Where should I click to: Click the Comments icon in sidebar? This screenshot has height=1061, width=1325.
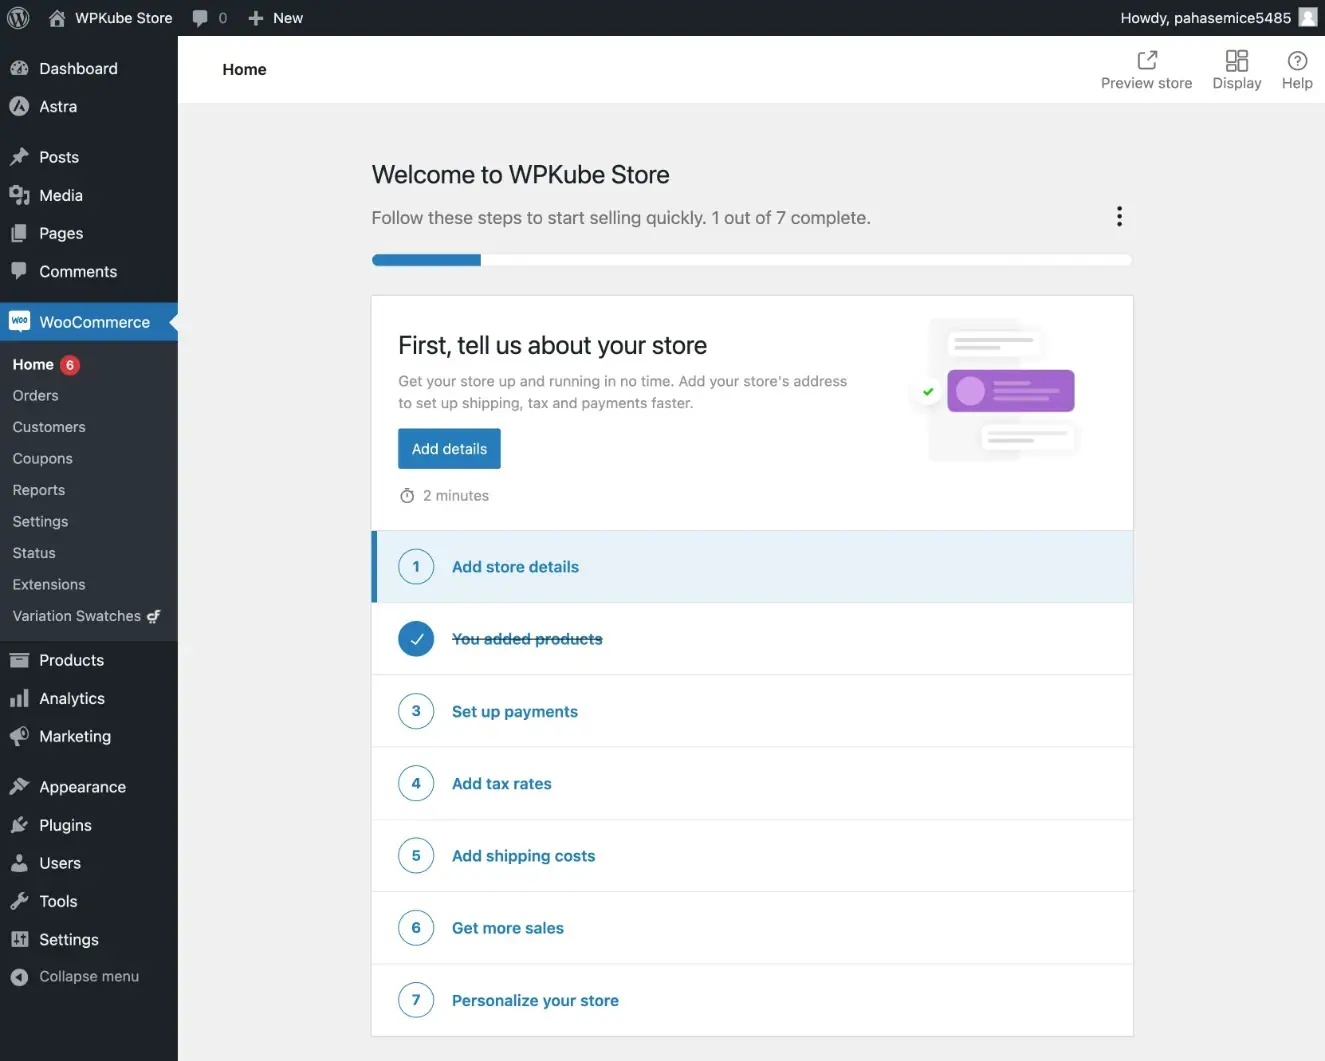[x=19, y=271]
